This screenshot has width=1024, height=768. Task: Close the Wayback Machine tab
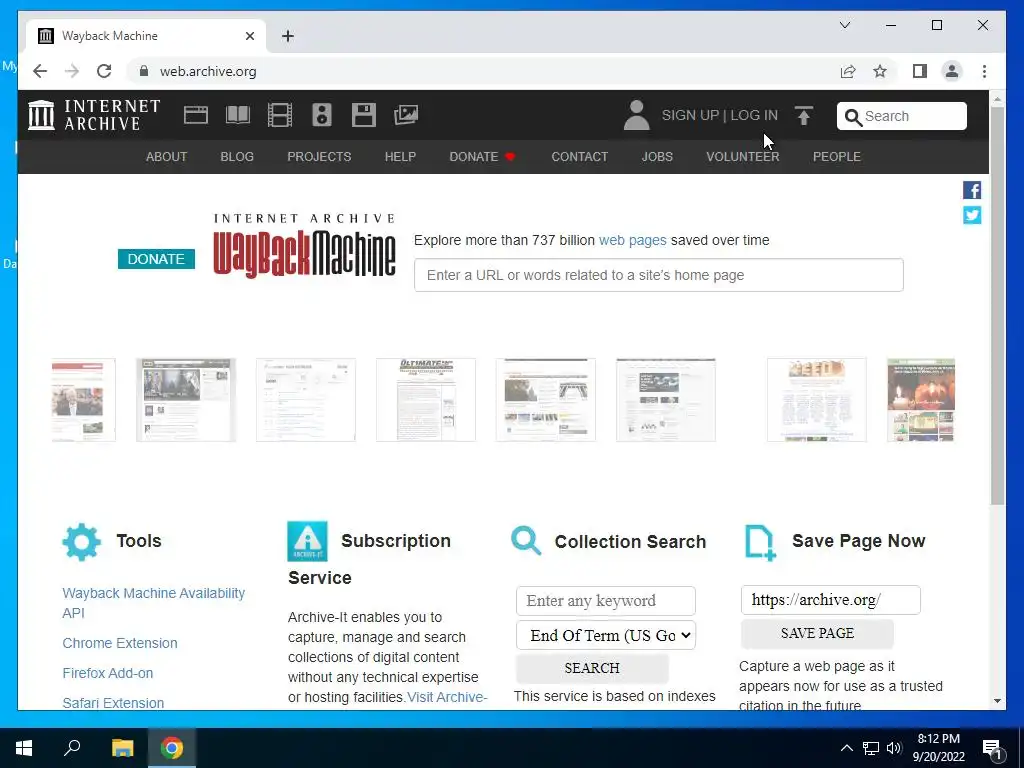coord(249,36)
